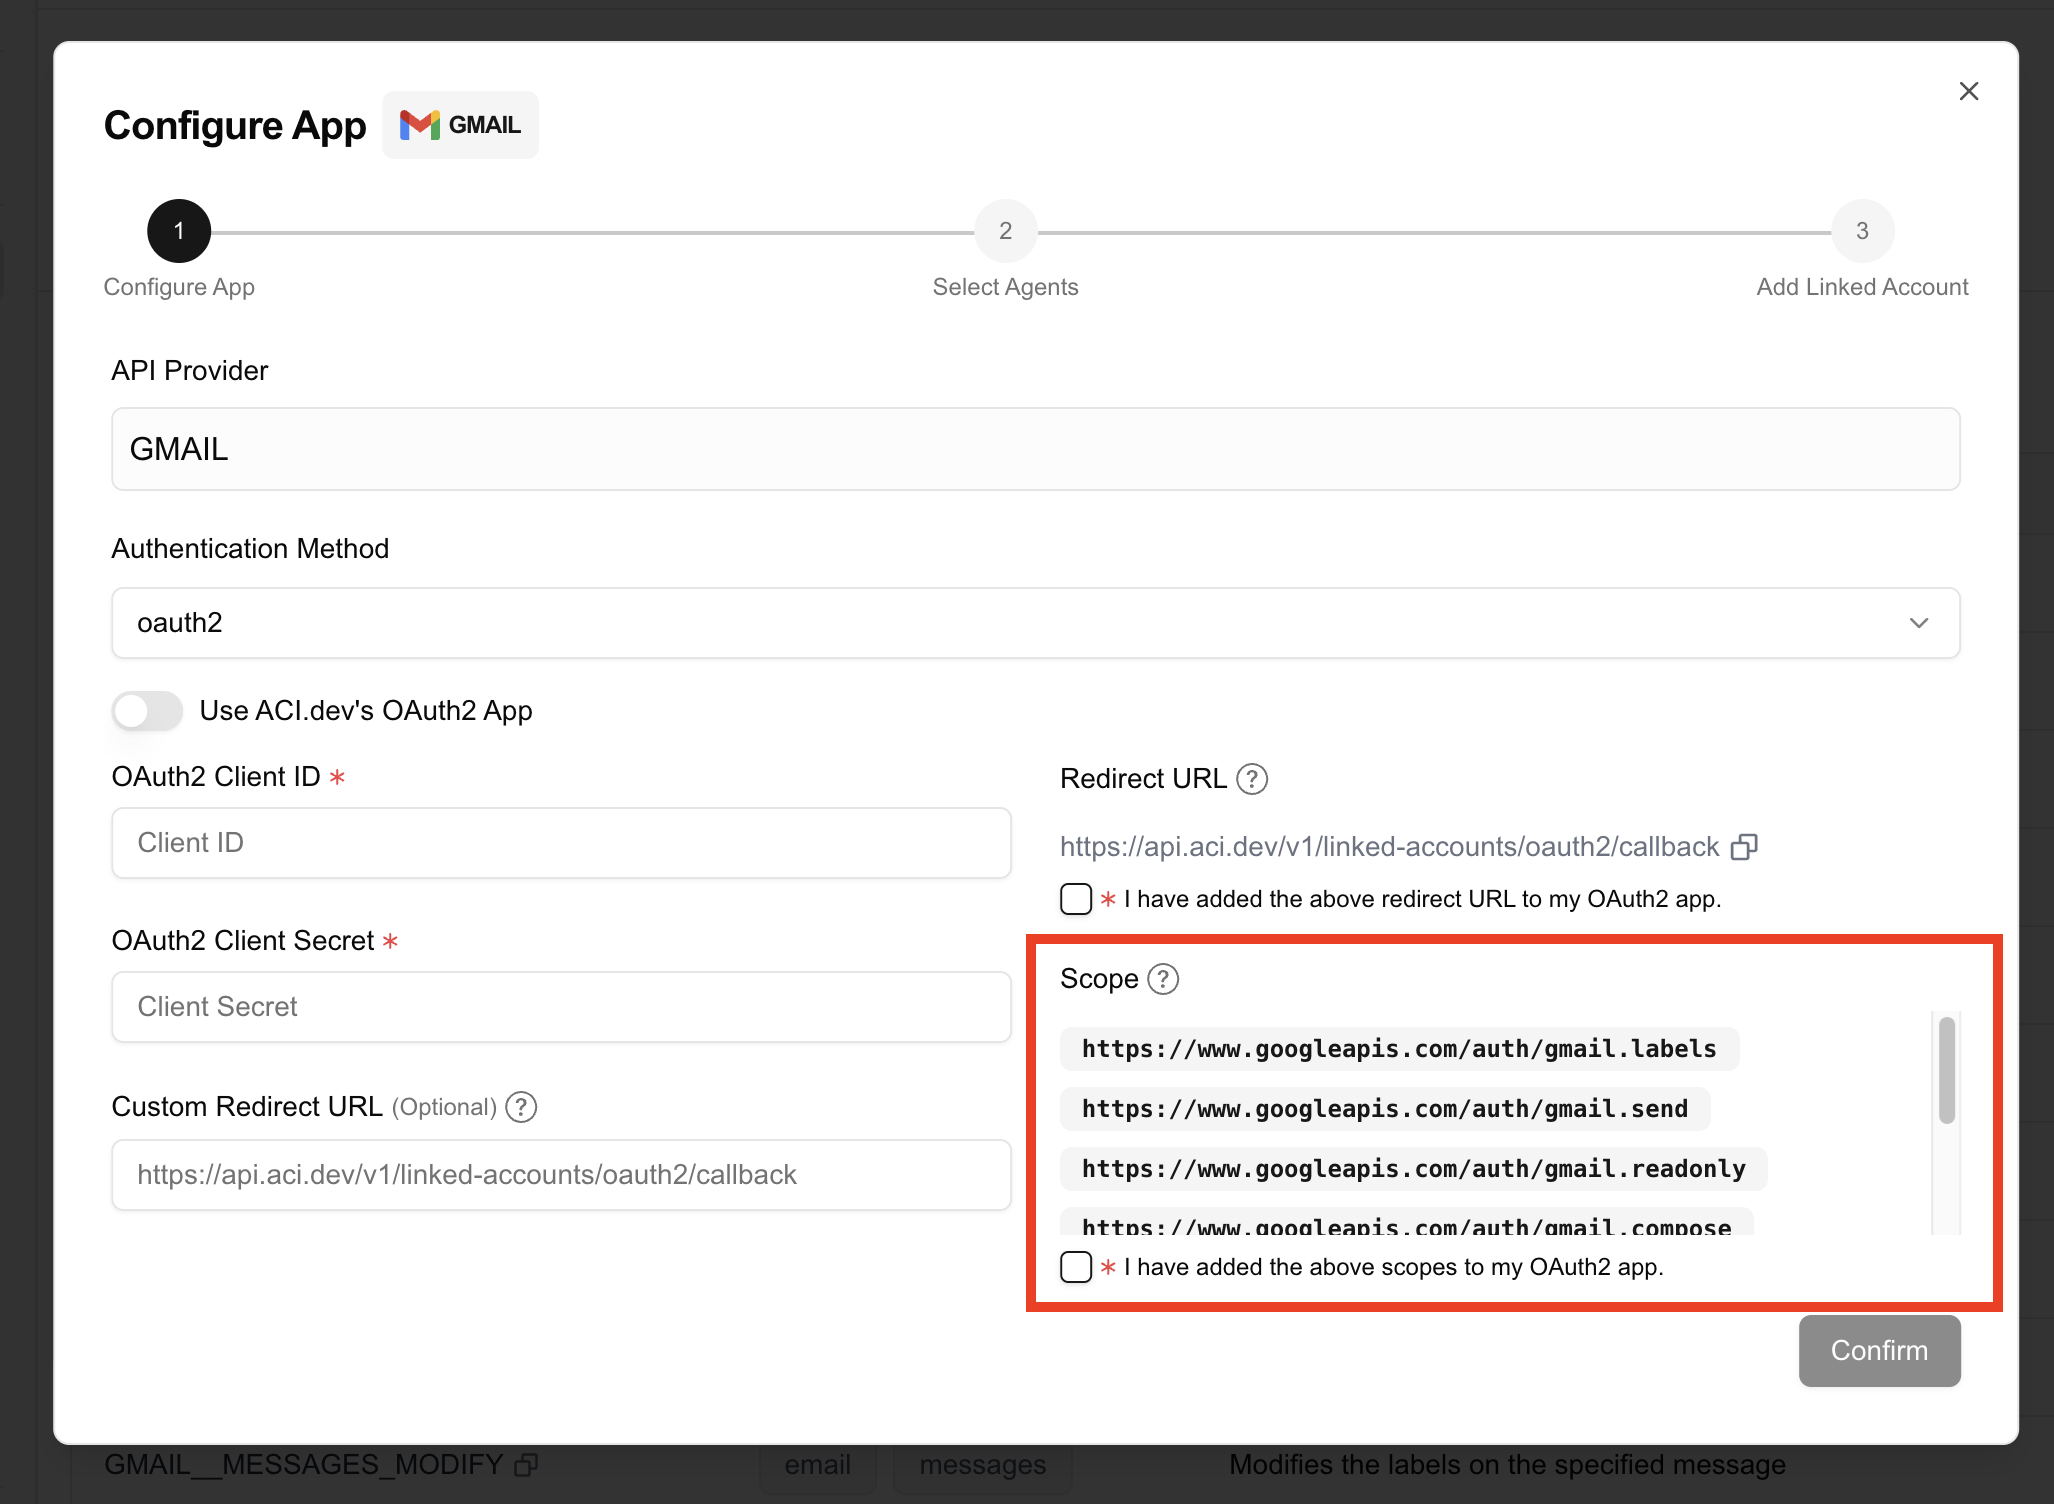
Task: Click the Scope help question mark icon
Action: pyautogui.click(x=1163, y=979)
